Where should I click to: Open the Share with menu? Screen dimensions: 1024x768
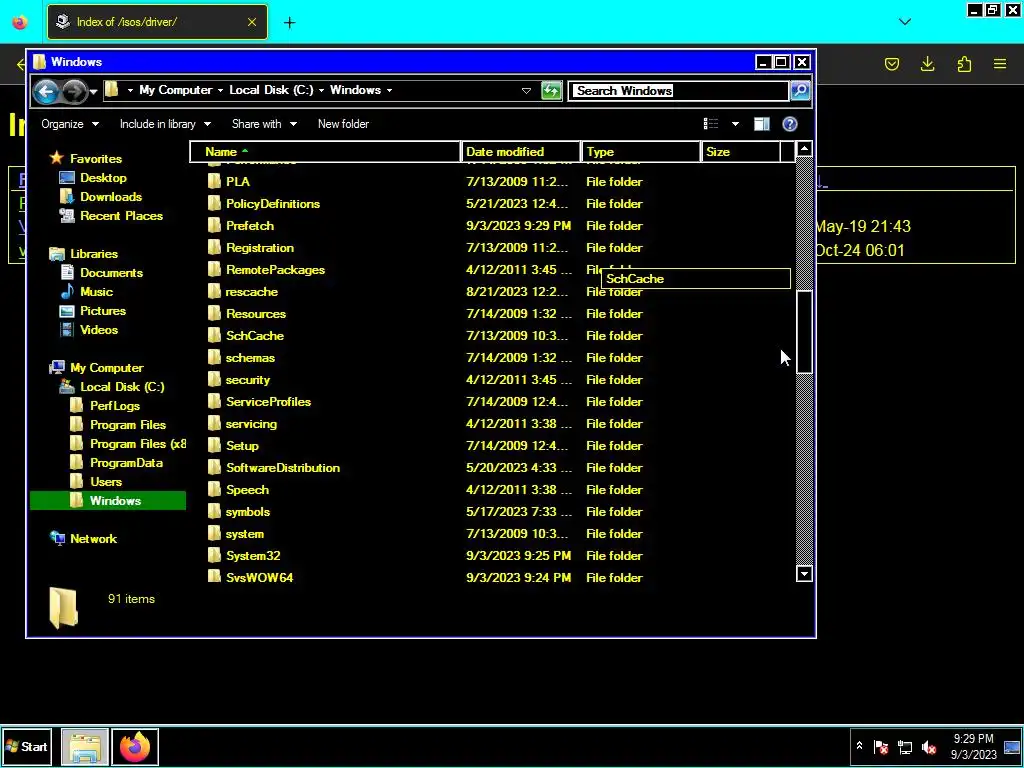coord(264,124)
